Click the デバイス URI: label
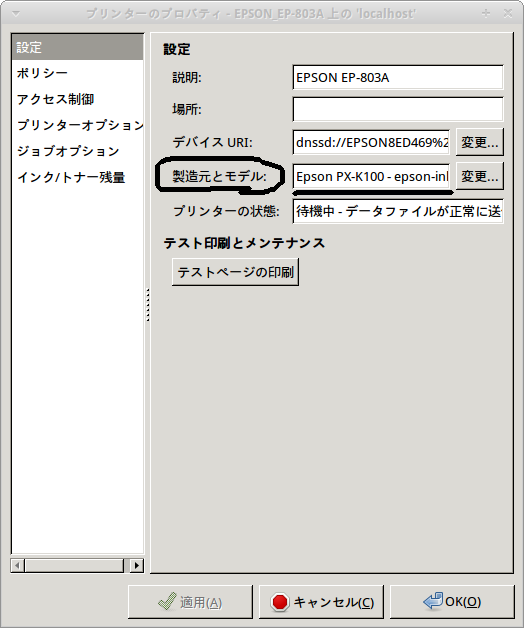 pyautogui.click(x=212, y=142)
